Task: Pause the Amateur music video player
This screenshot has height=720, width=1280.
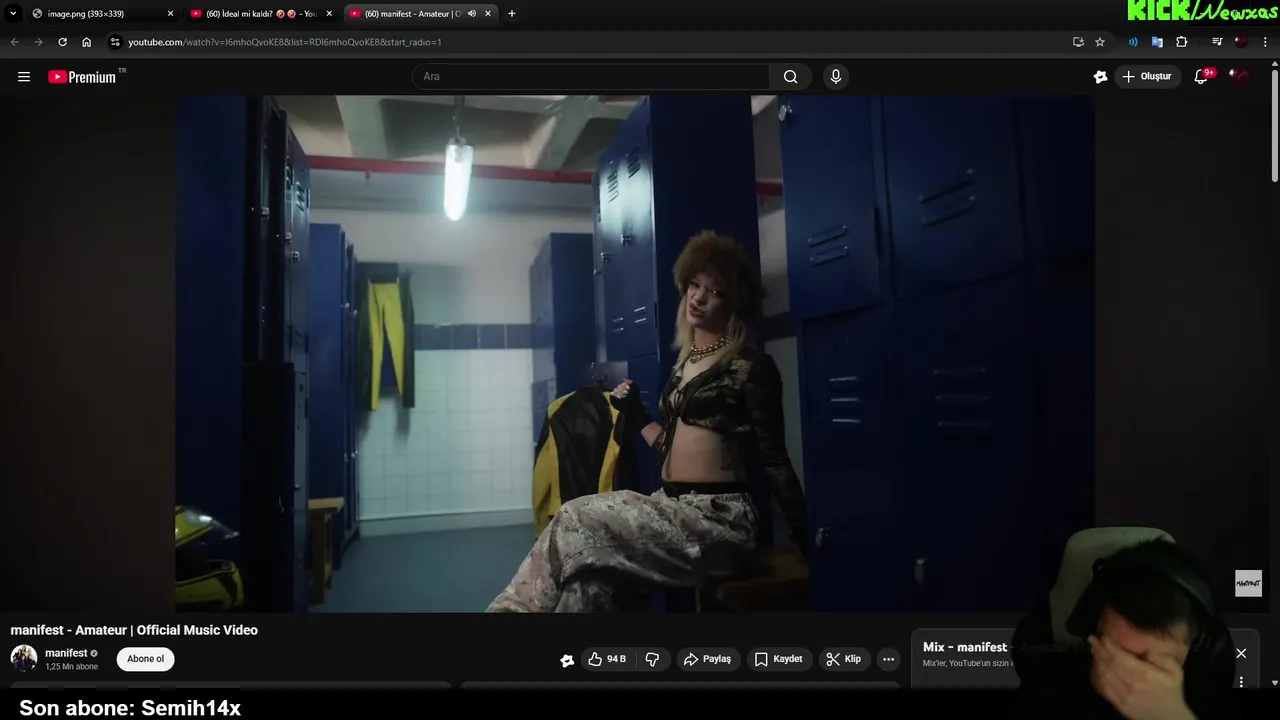Action: 635,353
